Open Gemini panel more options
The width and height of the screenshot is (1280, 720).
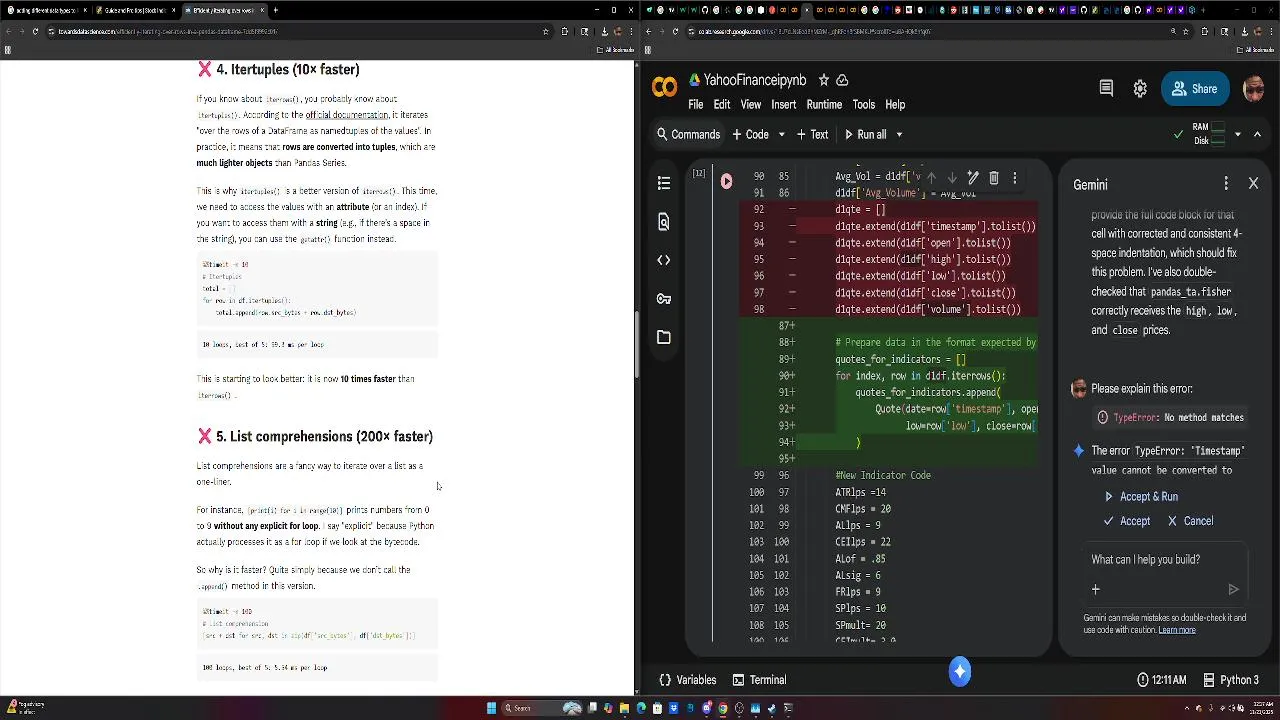[1226, 184]
